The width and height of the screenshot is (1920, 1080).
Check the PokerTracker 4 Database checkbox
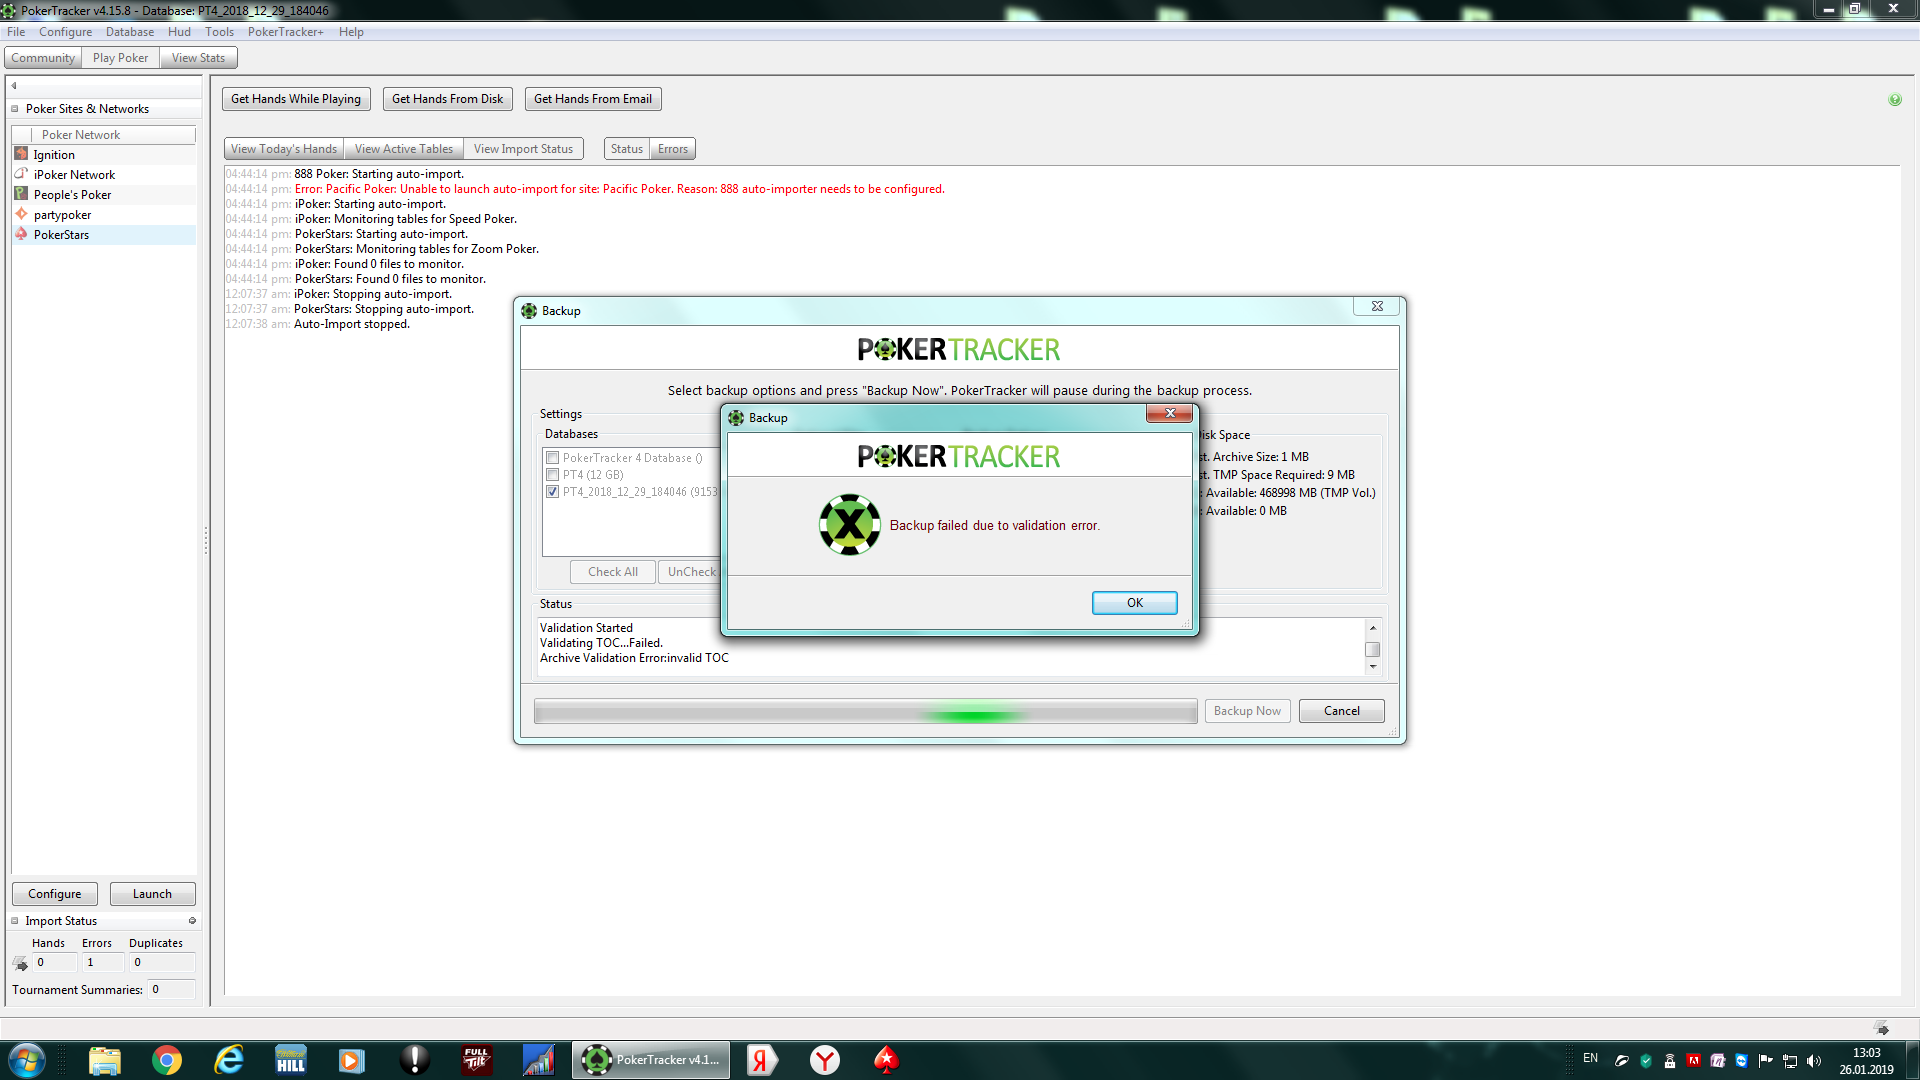coord(552,458)
